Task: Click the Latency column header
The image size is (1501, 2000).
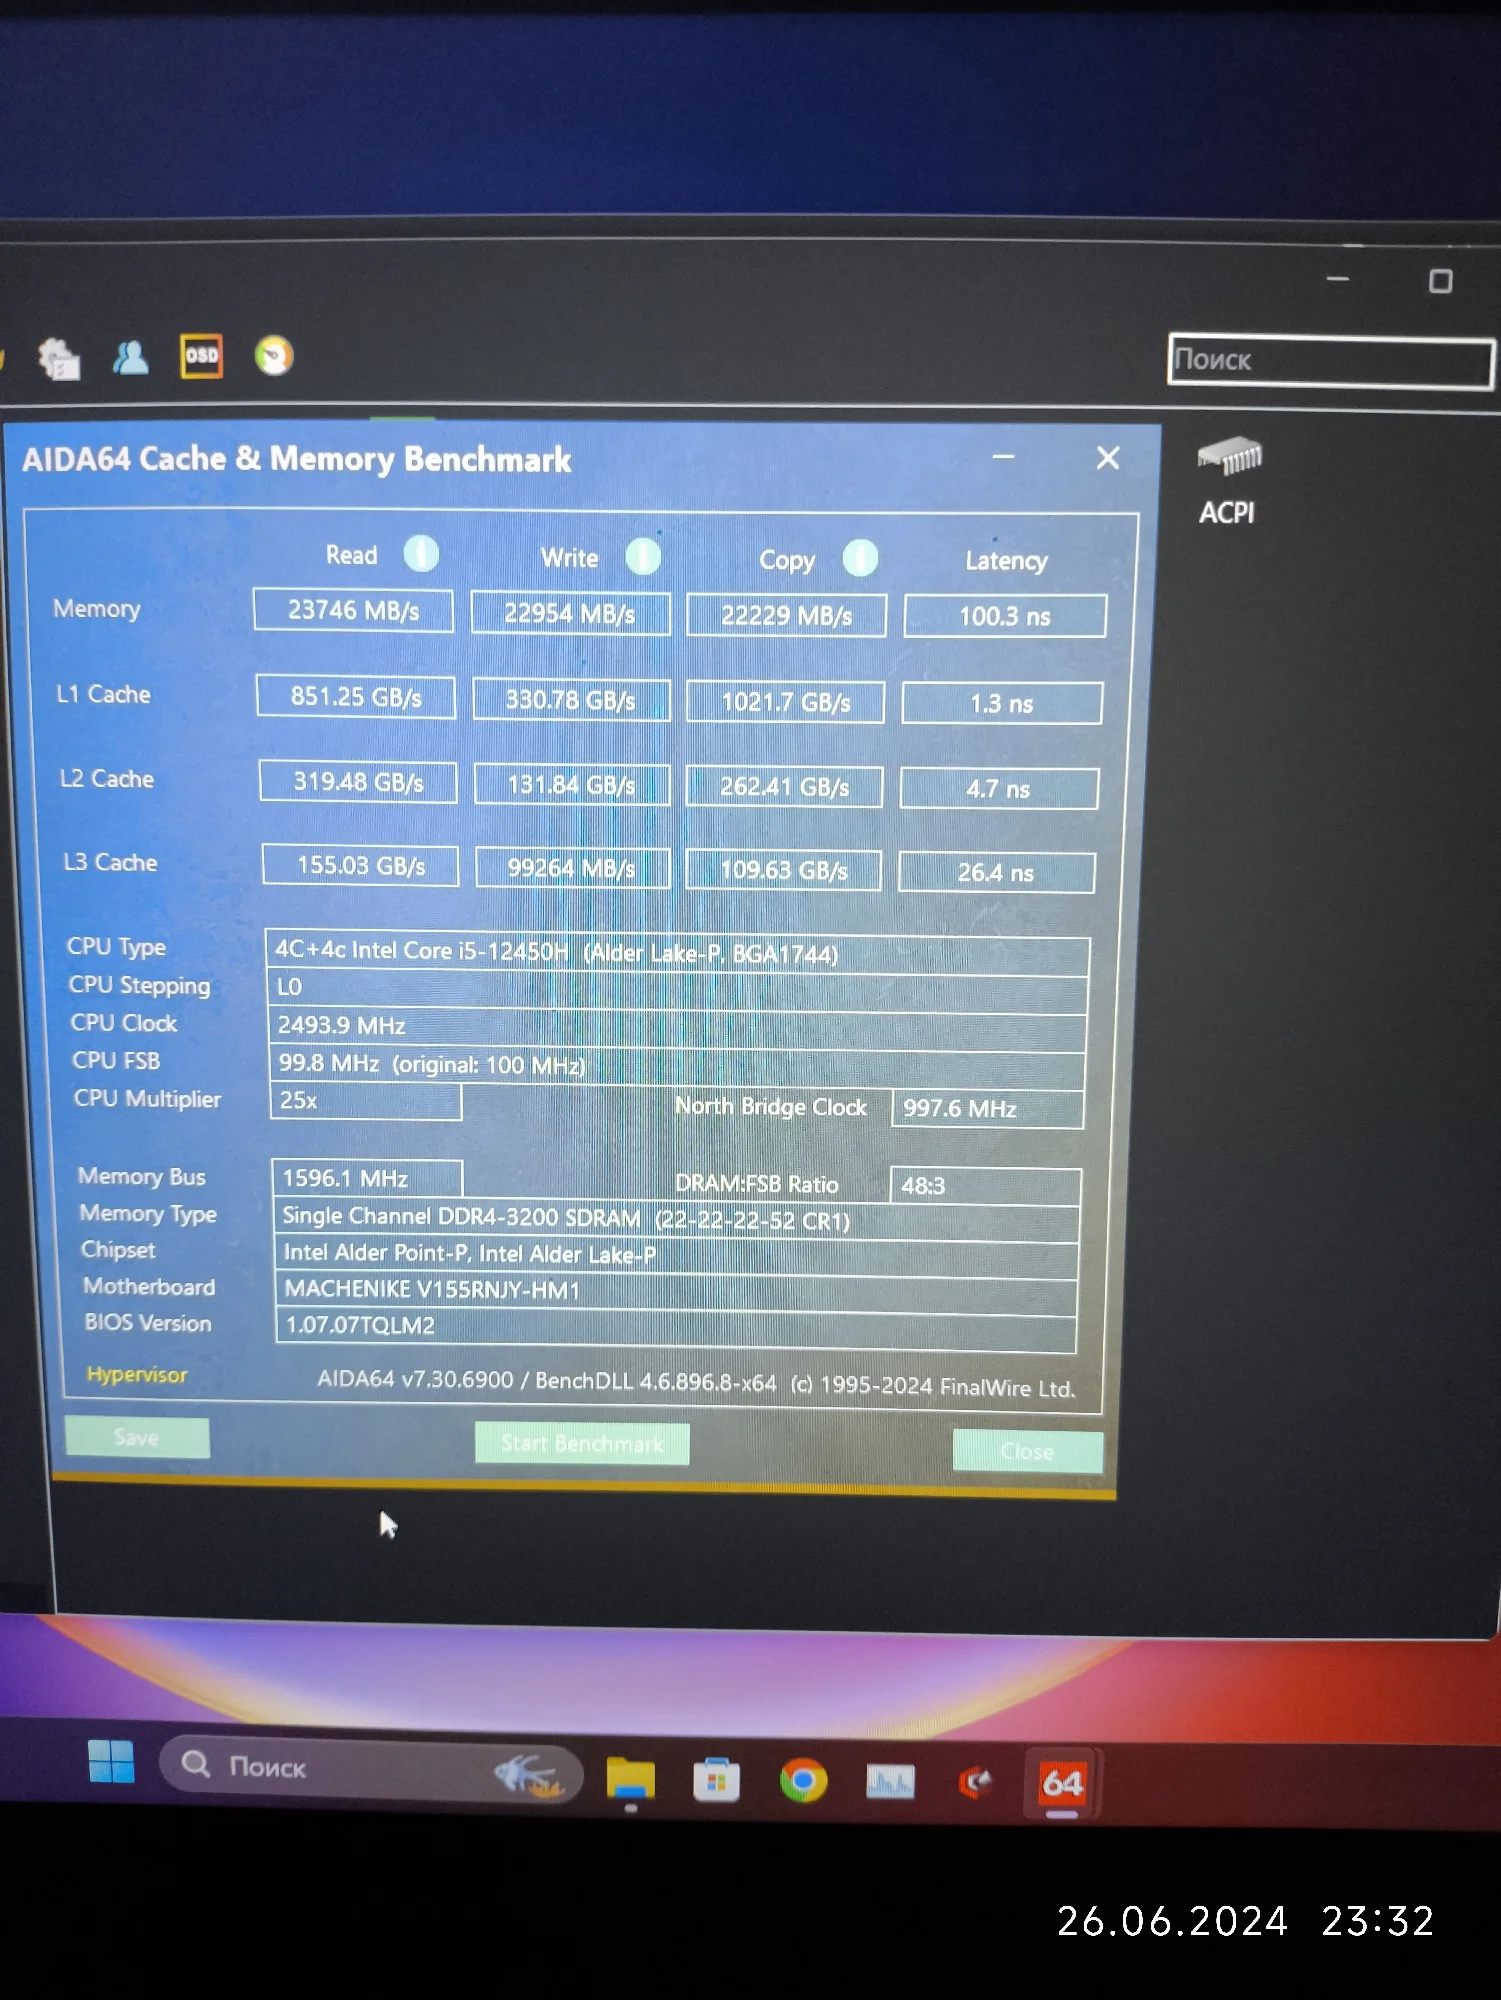Action: [x=1006, y=561]
